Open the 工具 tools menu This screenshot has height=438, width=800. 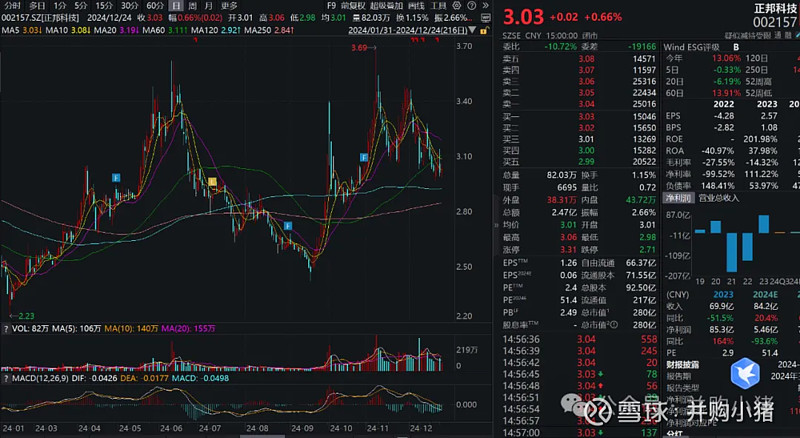click(438, 6)
